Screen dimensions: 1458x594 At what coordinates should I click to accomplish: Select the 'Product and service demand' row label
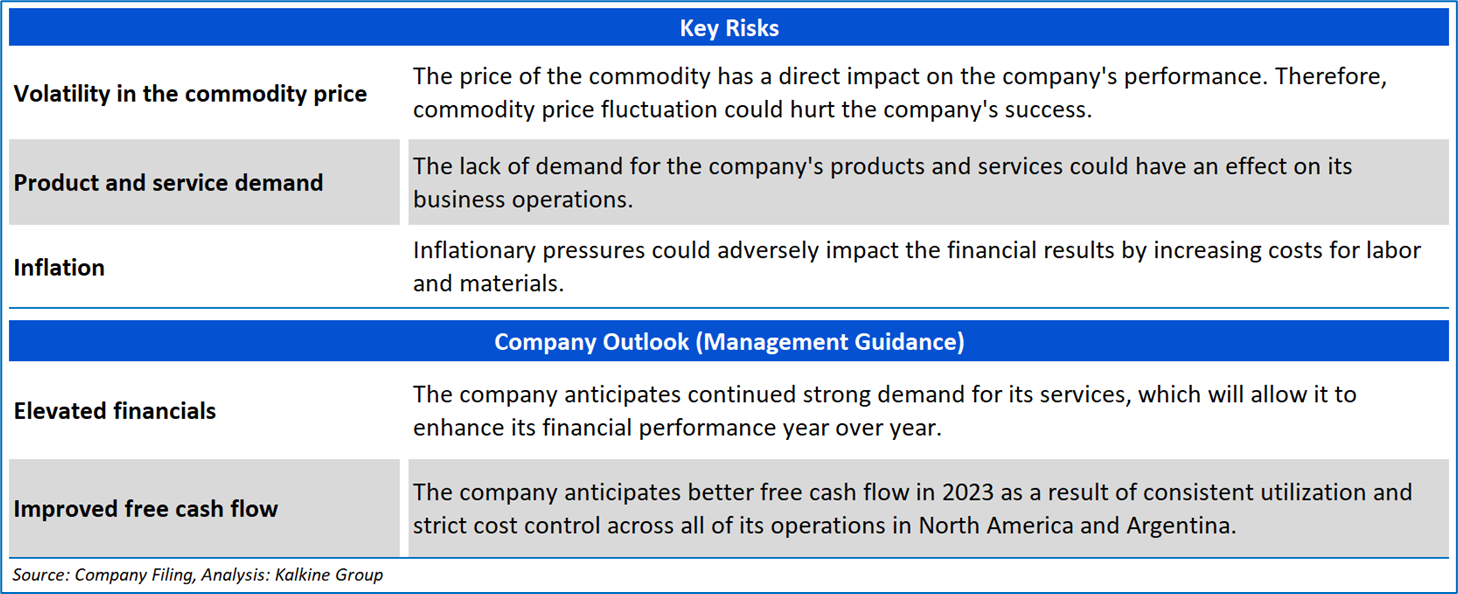pyautogui.click(x=168, y=183)
